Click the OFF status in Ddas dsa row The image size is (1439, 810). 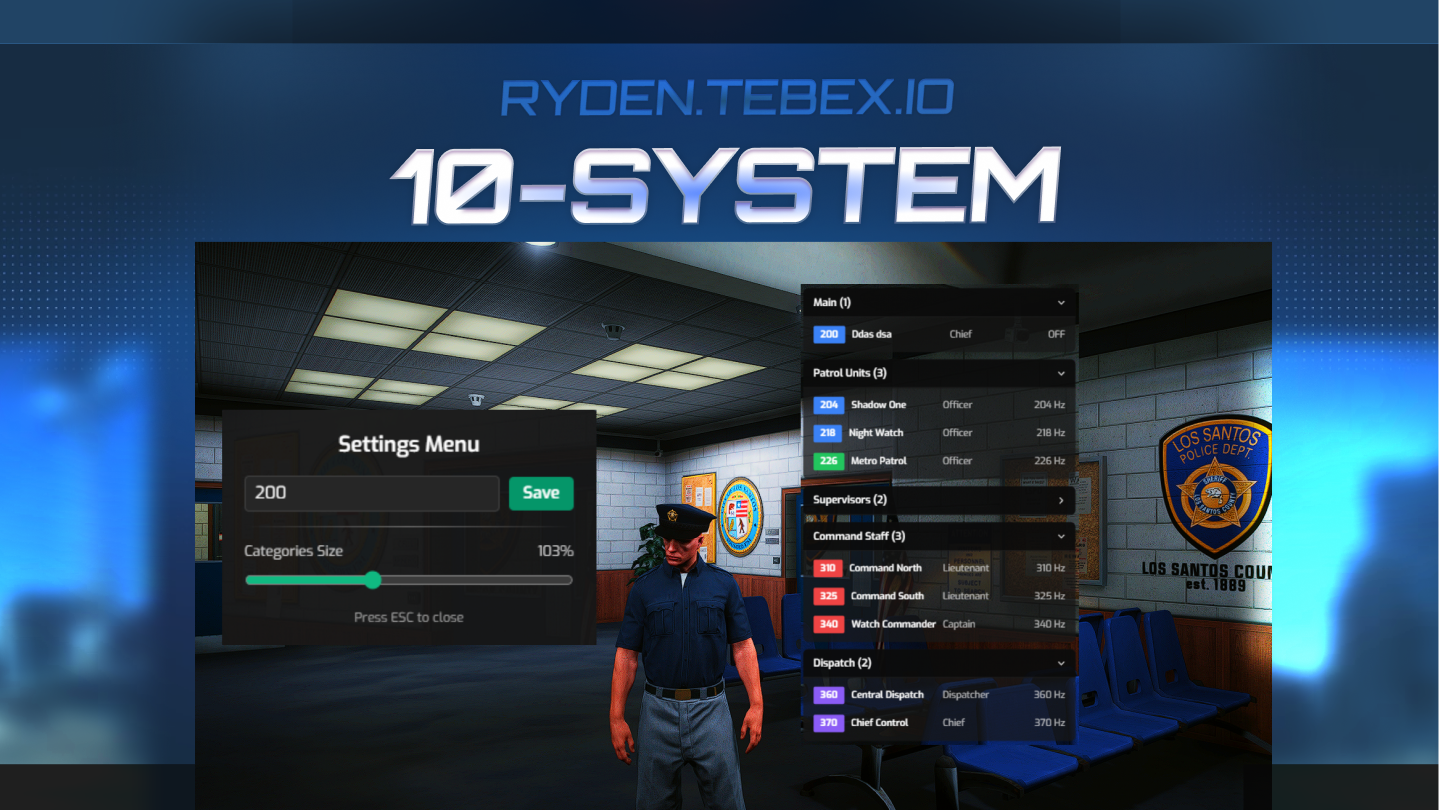tap(1056, 334)
